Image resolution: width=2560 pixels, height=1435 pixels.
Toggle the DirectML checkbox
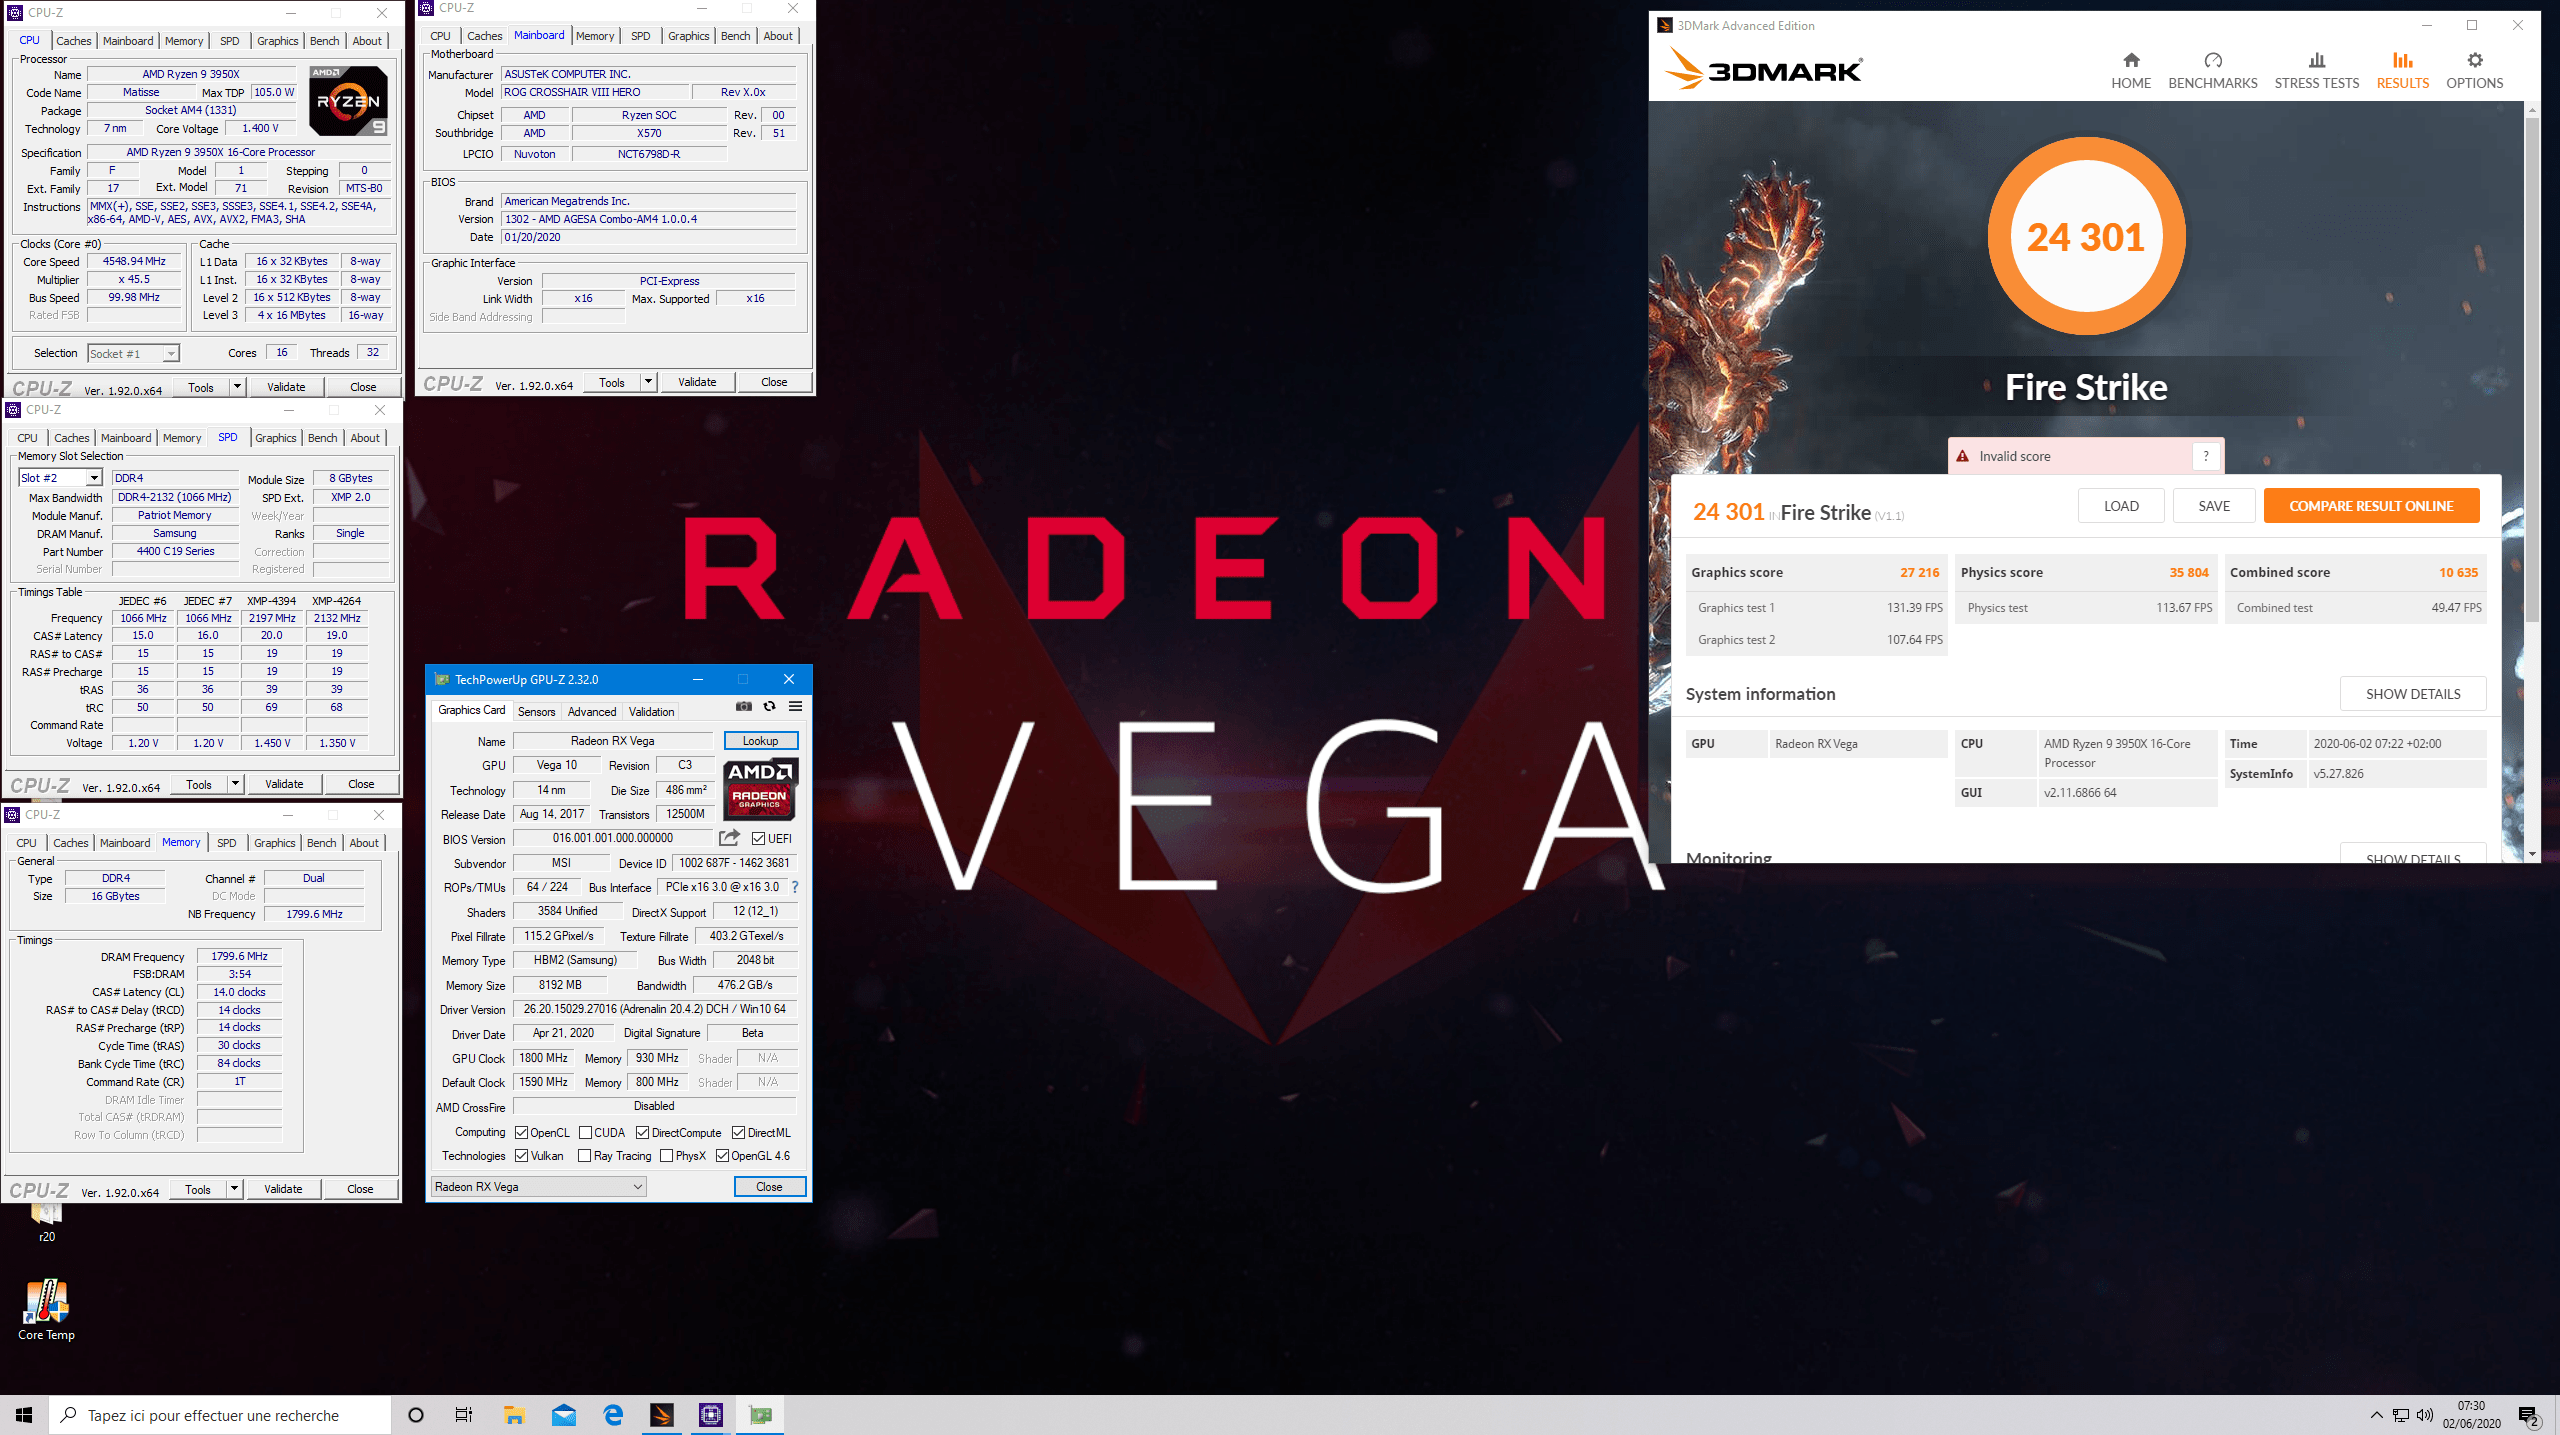[738, 1133]
